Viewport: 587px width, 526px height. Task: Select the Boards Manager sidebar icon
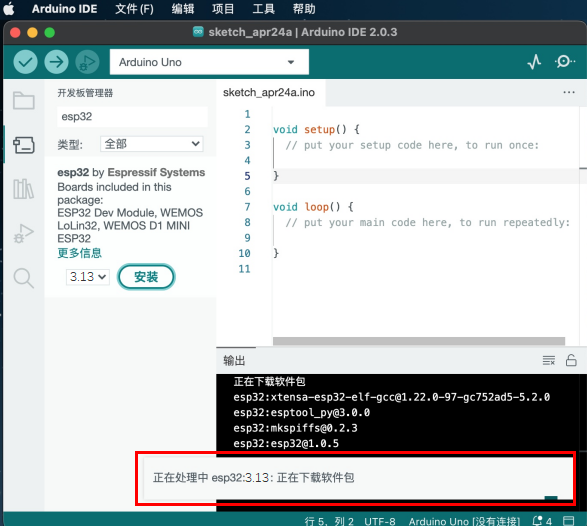tap(24, 145)
